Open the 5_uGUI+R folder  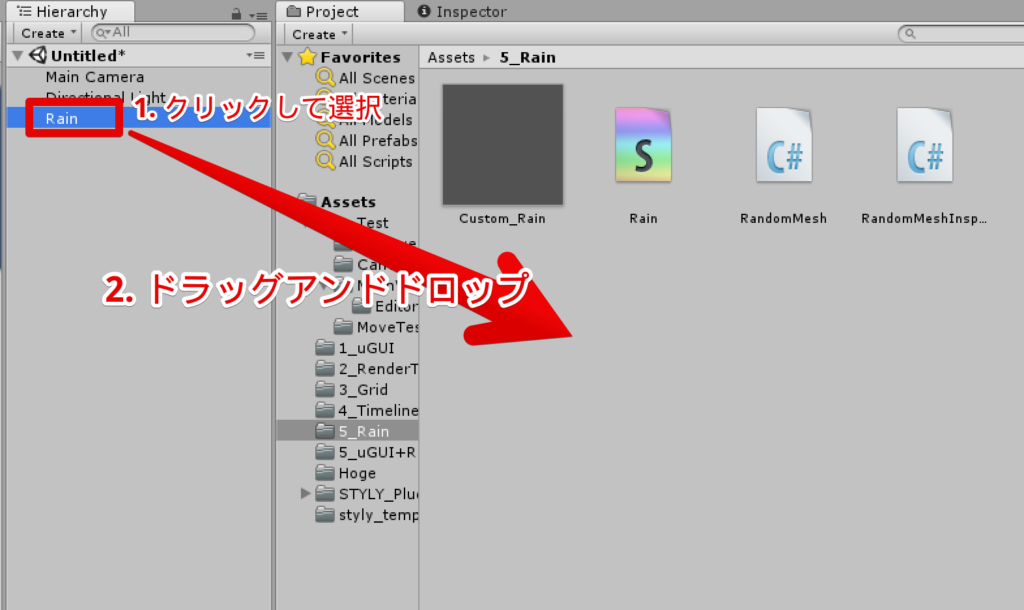pyautogui.click(x=377, y=453)
